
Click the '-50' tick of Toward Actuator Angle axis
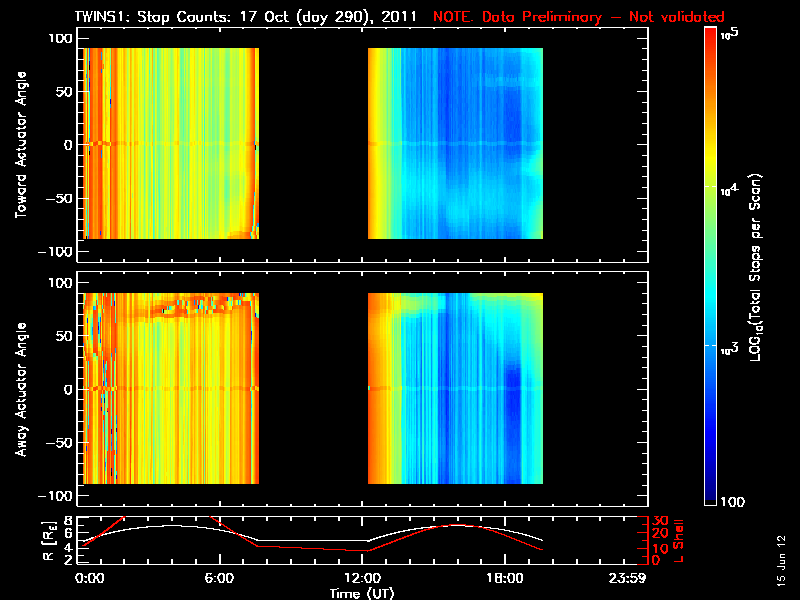59,198
